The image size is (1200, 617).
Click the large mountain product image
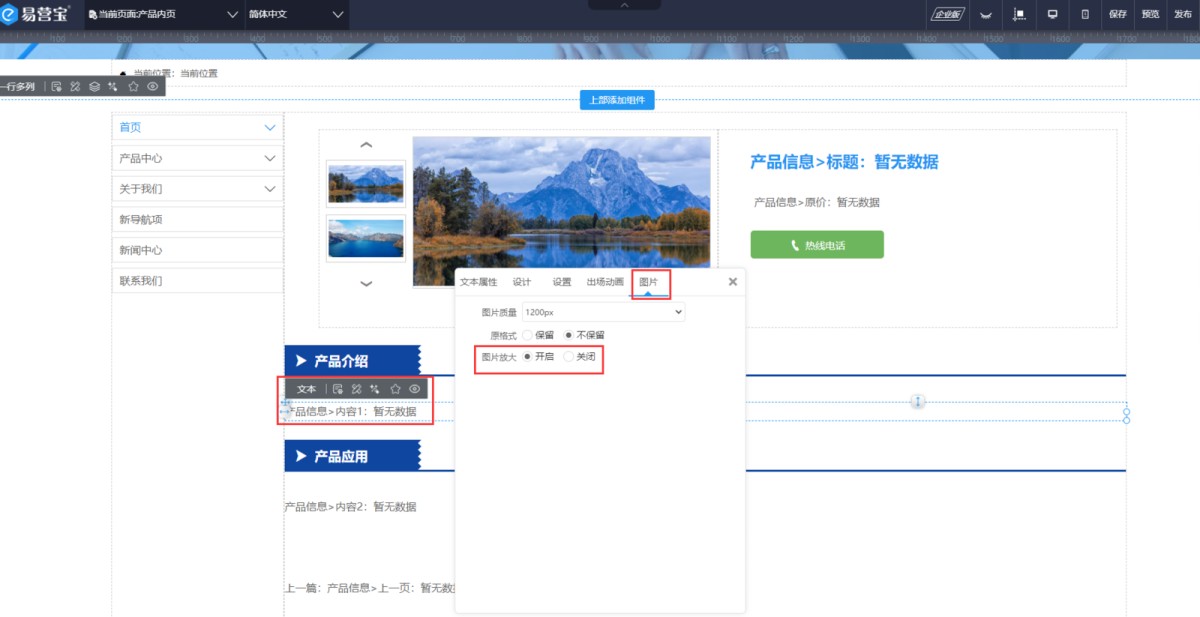coord(561,212)
